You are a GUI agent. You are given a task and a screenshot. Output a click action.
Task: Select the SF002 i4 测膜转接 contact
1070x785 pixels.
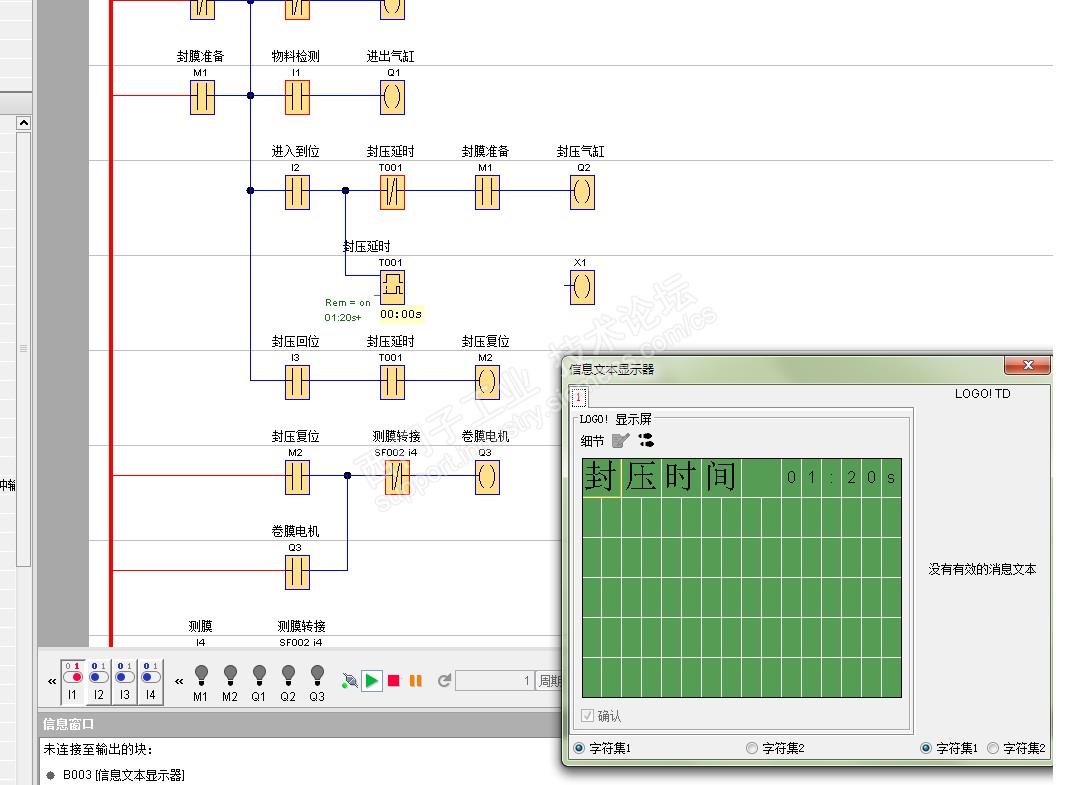[x=397, y=476]
